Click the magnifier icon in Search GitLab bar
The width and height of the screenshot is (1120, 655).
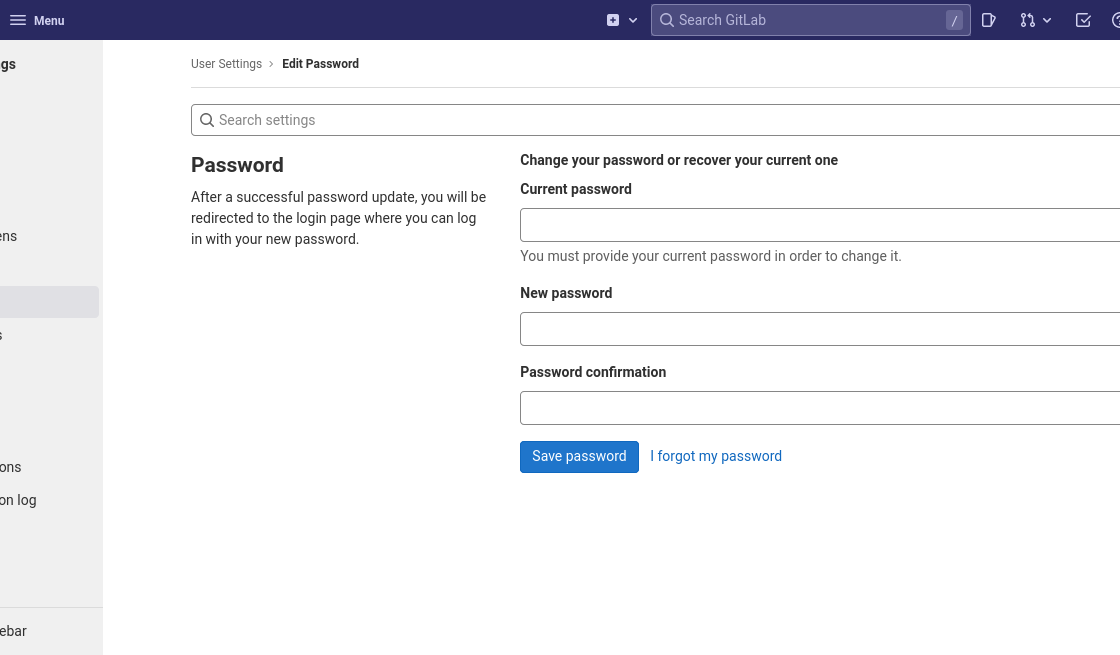667,20
